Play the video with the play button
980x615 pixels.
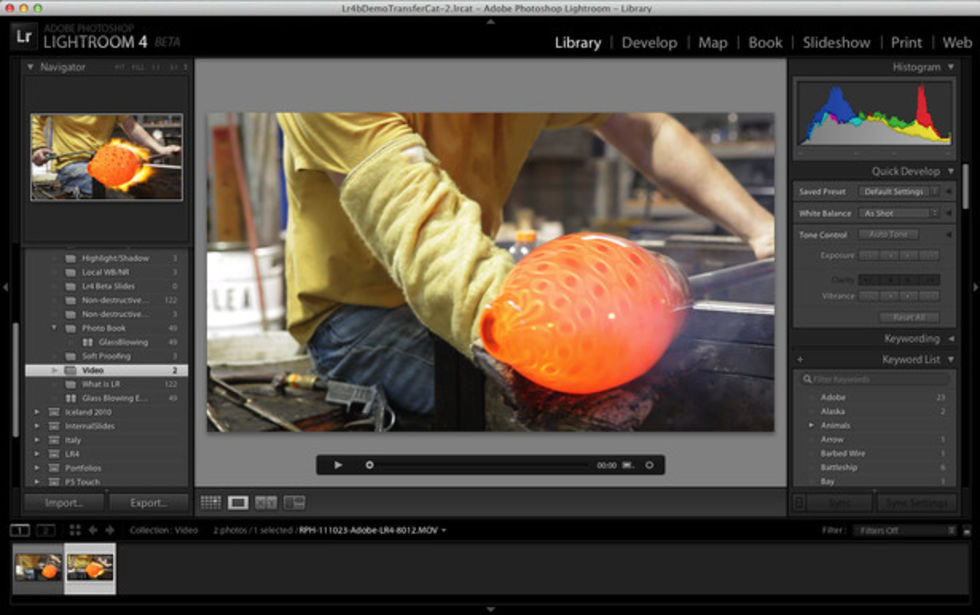(x=338, y=465)
